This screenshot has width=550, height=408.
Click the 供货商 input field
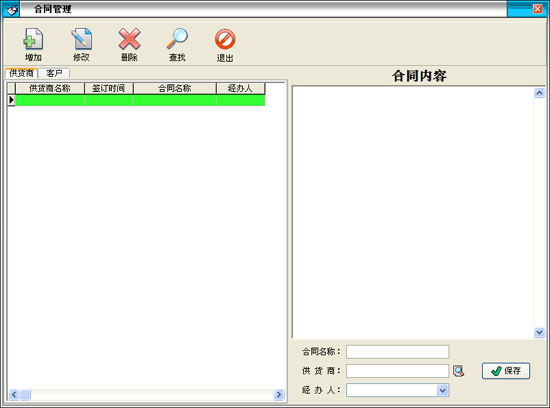[x=397, y=371]
